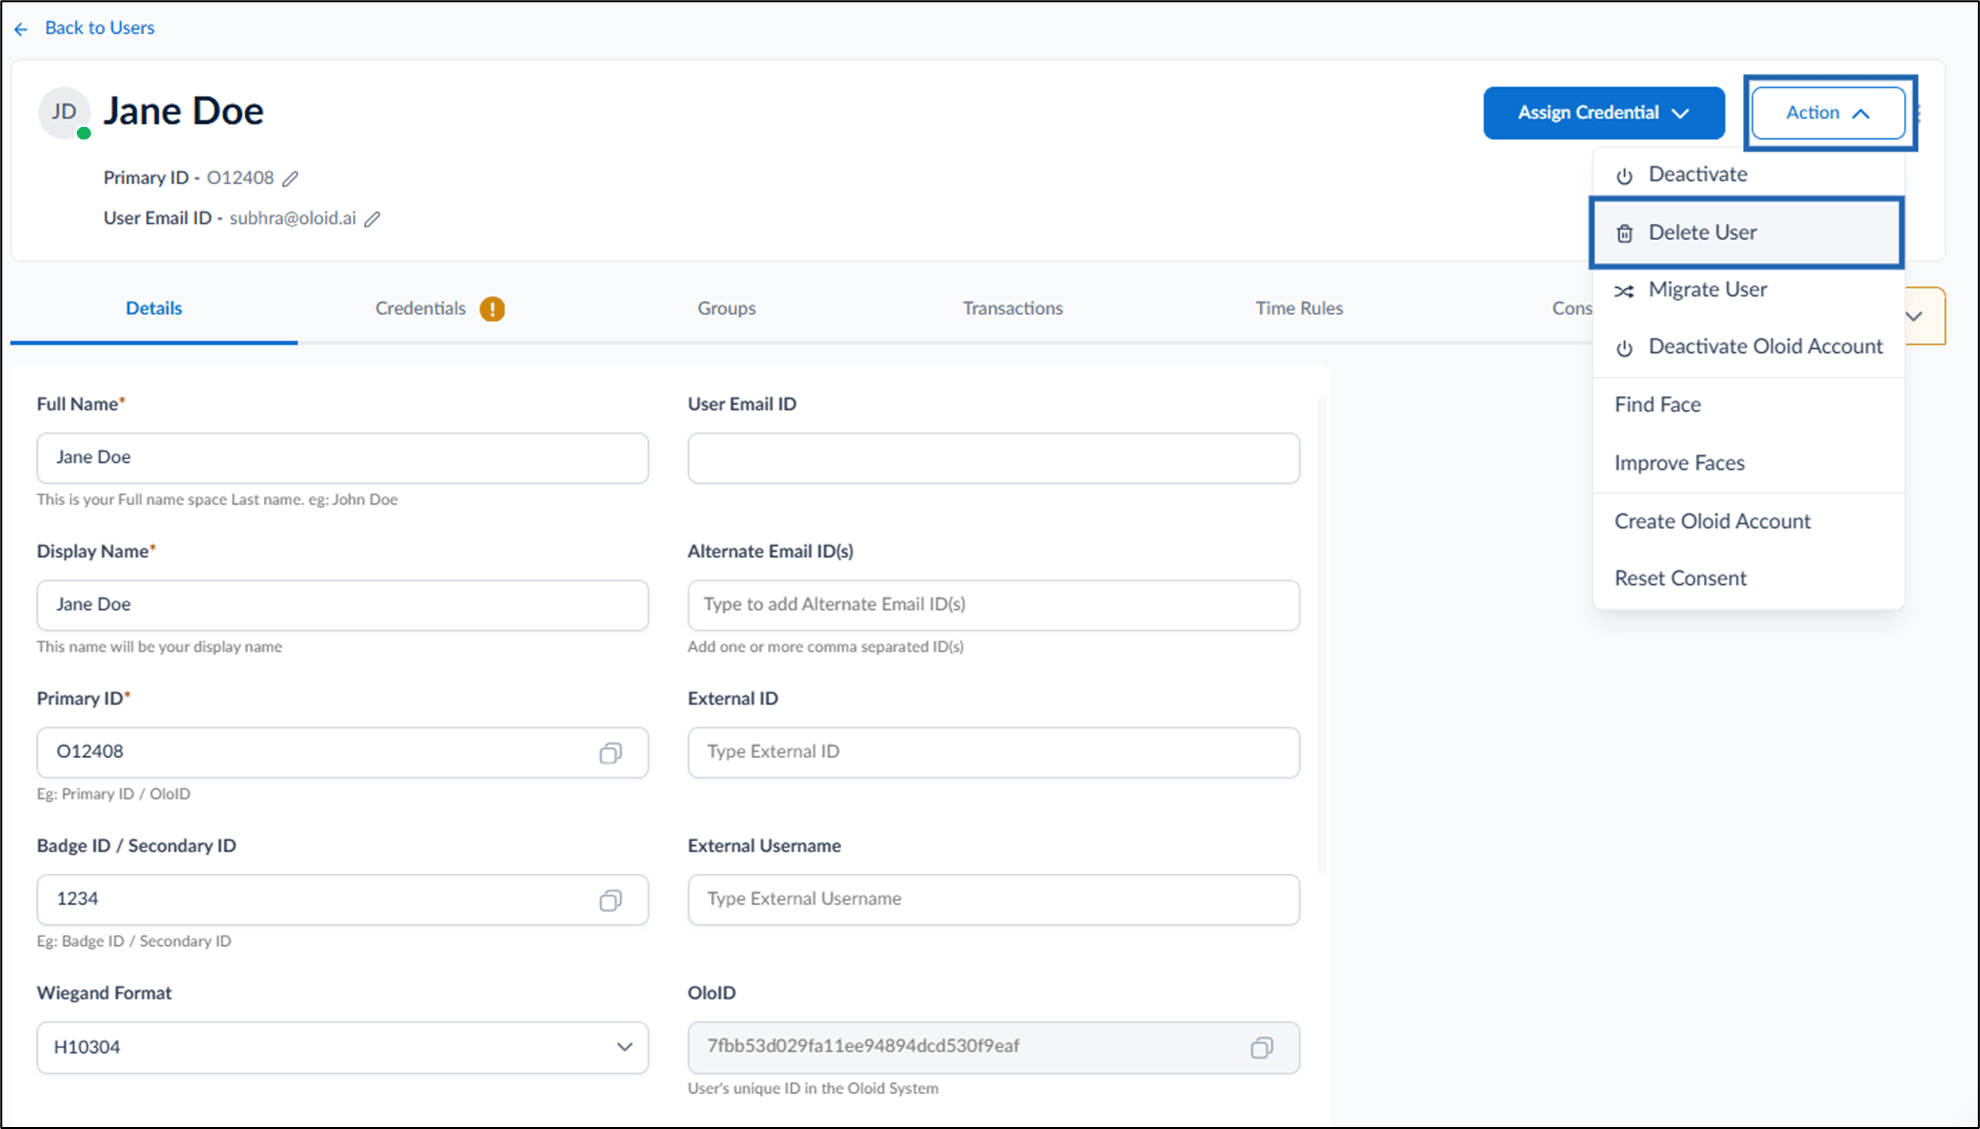Click the empty User Email ID field
Viewport: 1980px width, 1129px height.
click(993, 458)
